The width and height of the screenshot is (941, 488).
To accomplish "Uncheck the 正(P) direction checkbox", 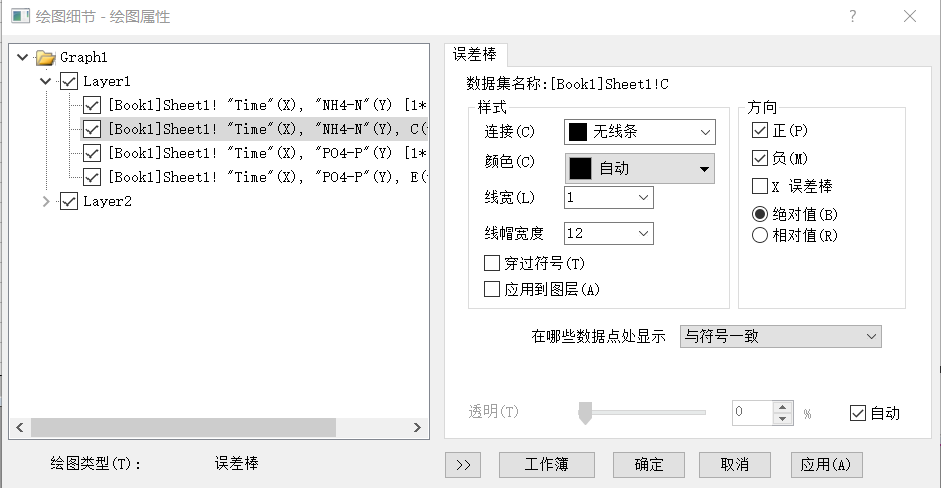I will click(x=760, y=130).
